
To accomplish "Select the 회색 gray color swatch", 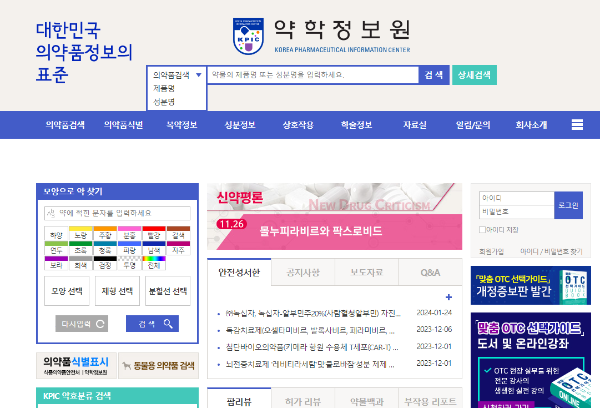I will point(81,263).
